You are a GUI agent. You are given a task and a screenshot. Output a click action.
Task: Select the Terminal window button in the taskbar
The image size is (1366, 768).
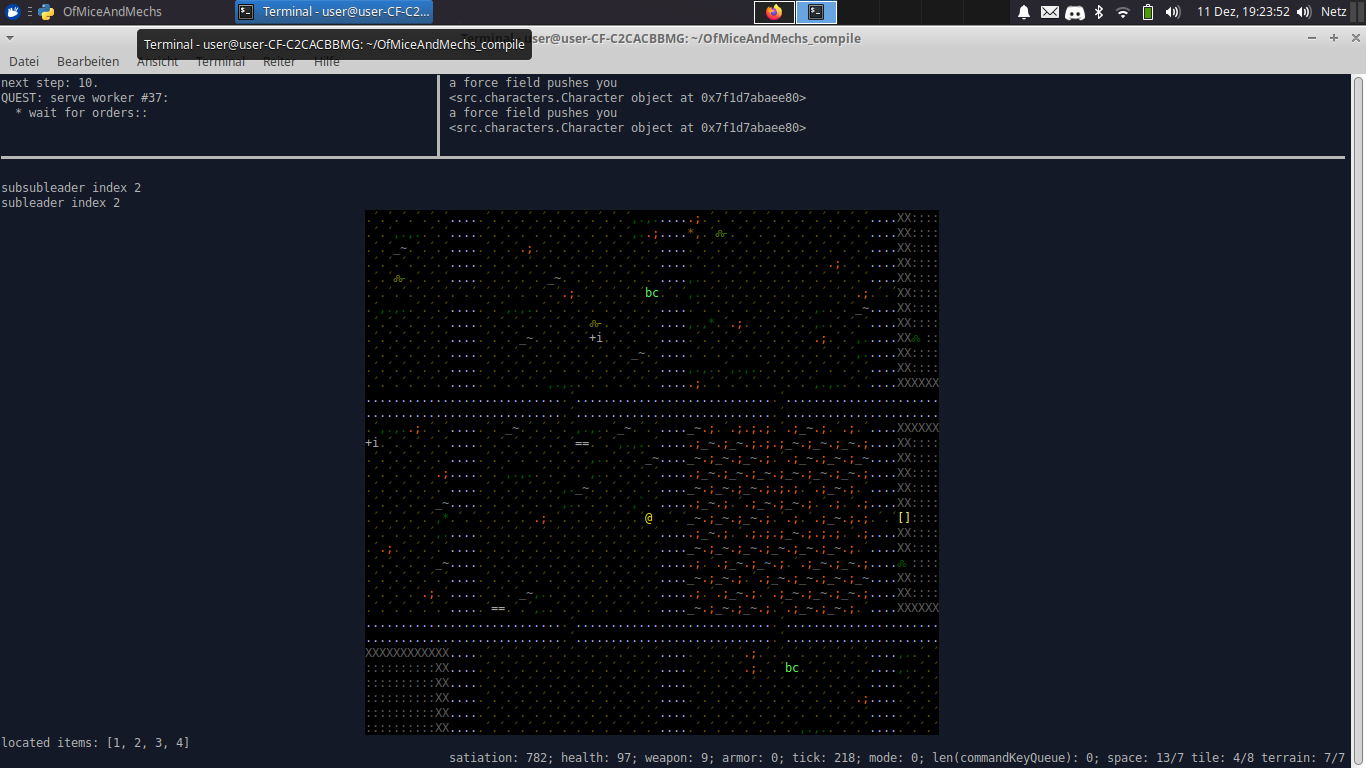pyautogui.click(x=334, y=12)
